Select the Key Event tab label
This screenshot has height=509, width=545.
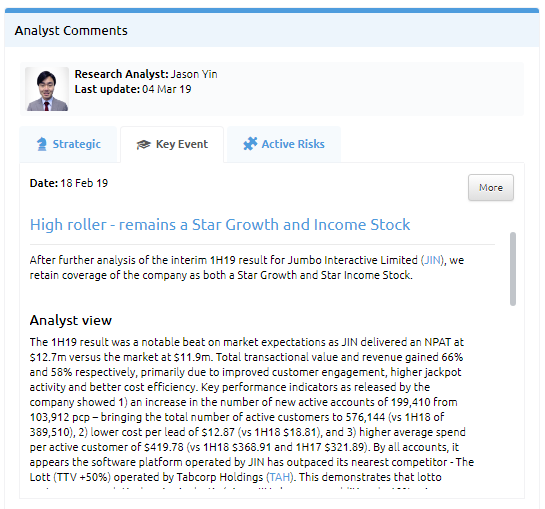pyautogui.click(x=182, y=144)
